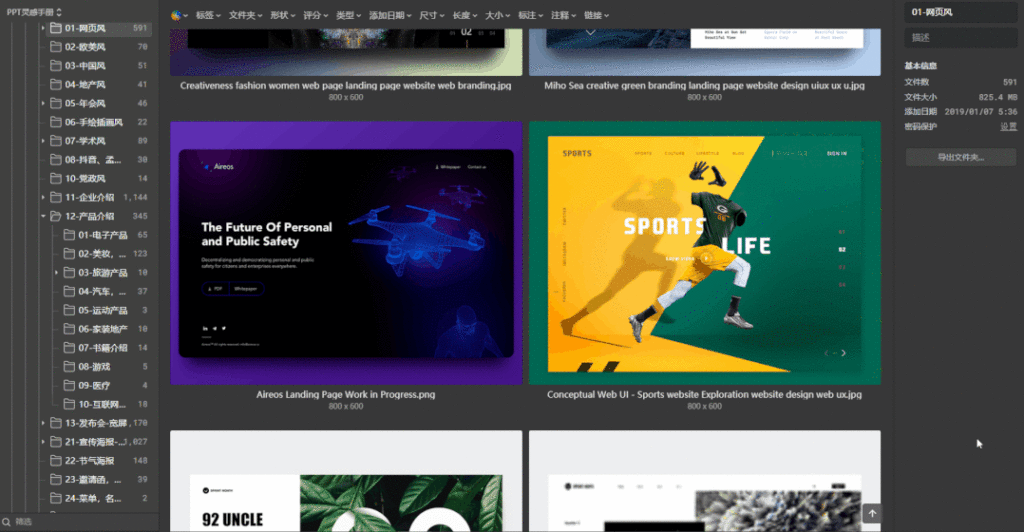1024x532 pixels.
Task: Click the 导出文件夹 button
Action: pos(960,157)
